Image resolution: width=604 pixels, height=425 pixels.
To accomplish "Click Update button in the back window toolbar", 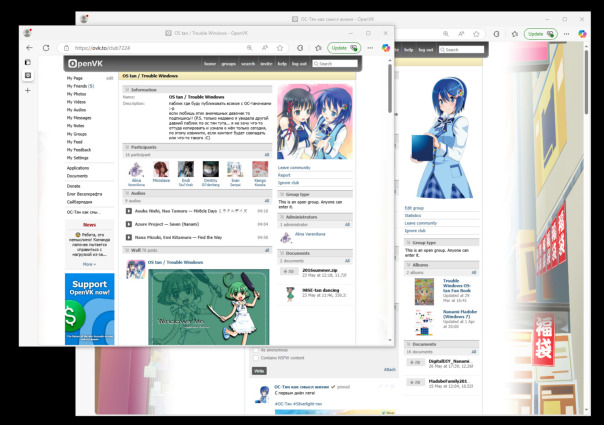I will [540, 34].
